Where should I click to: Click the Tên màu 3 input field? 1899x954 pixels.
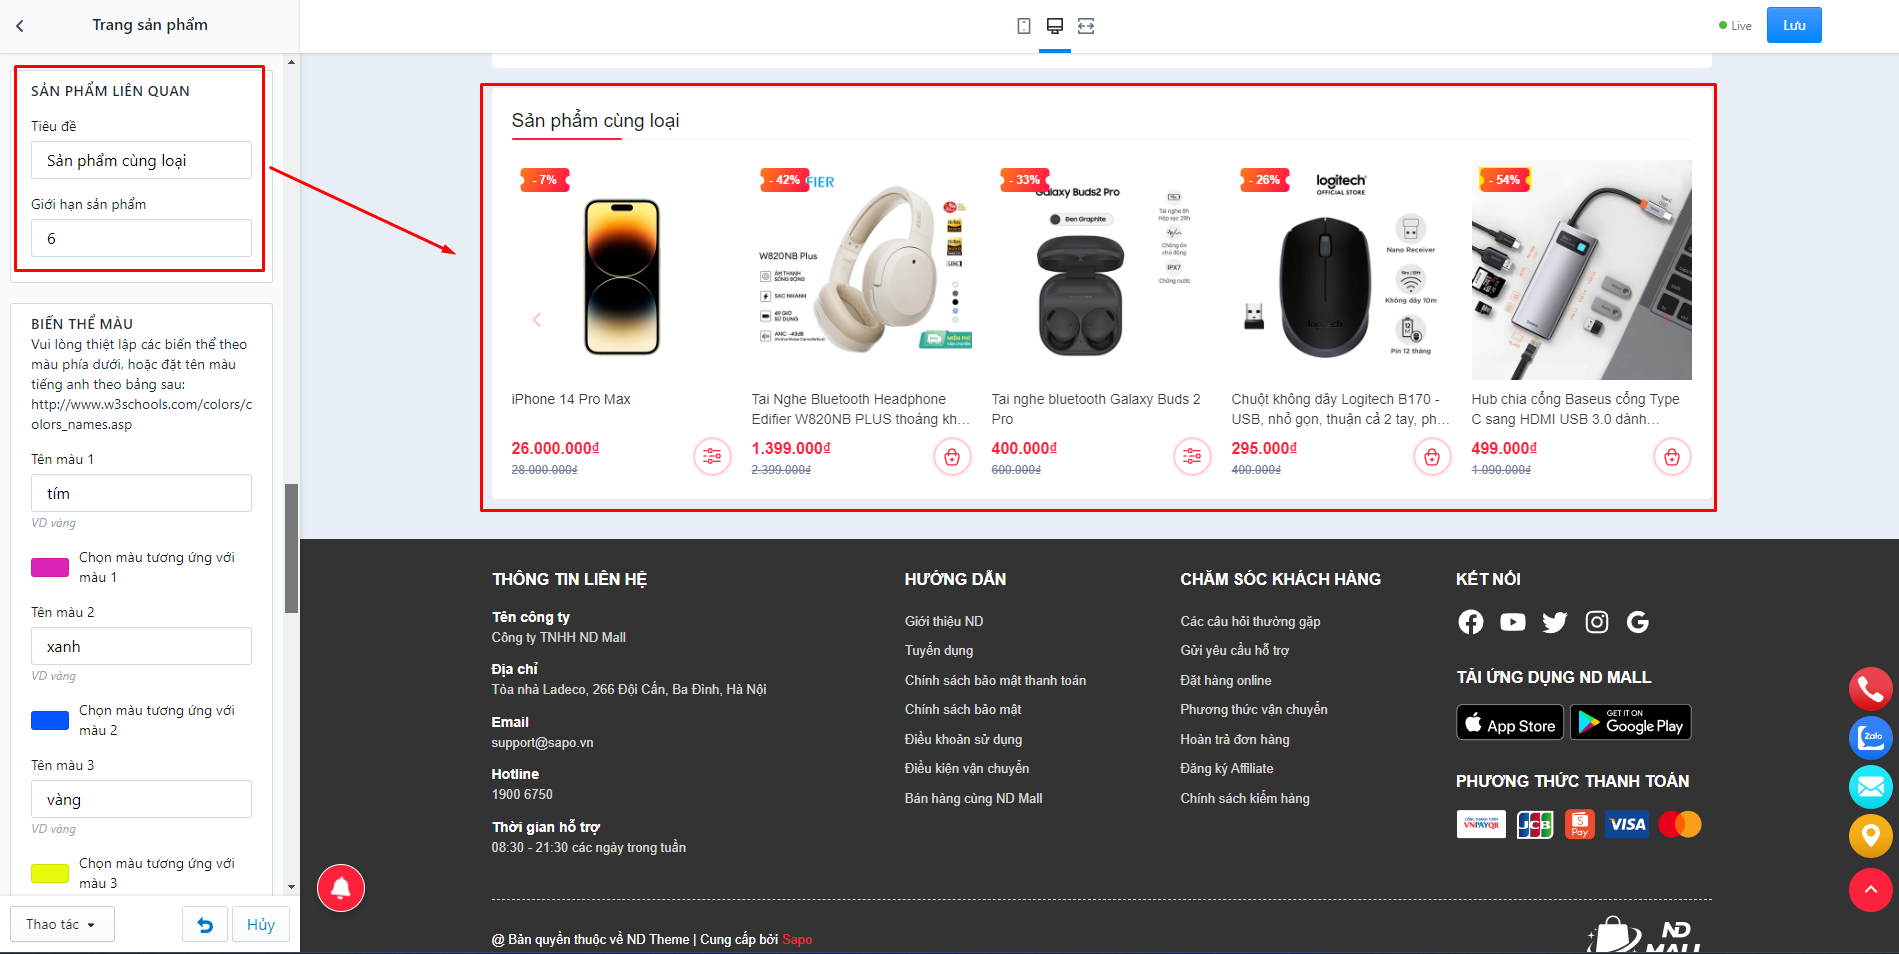(141, 799)
